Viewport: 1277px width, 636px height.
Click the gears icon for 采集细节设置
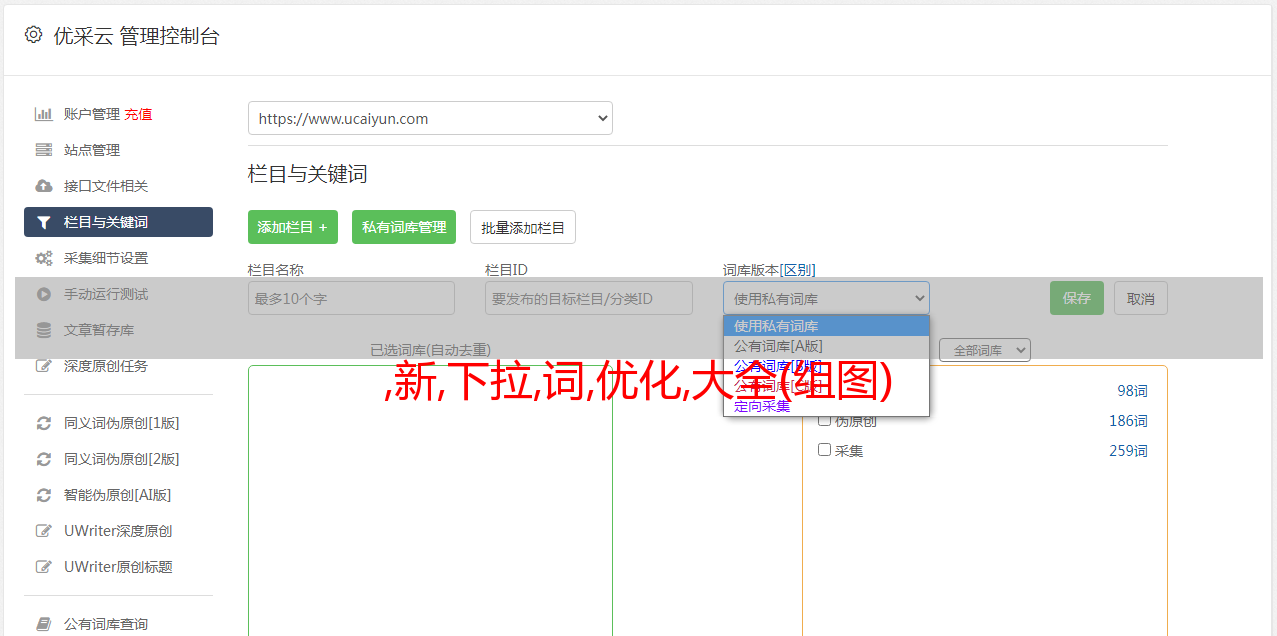[44, 258]
